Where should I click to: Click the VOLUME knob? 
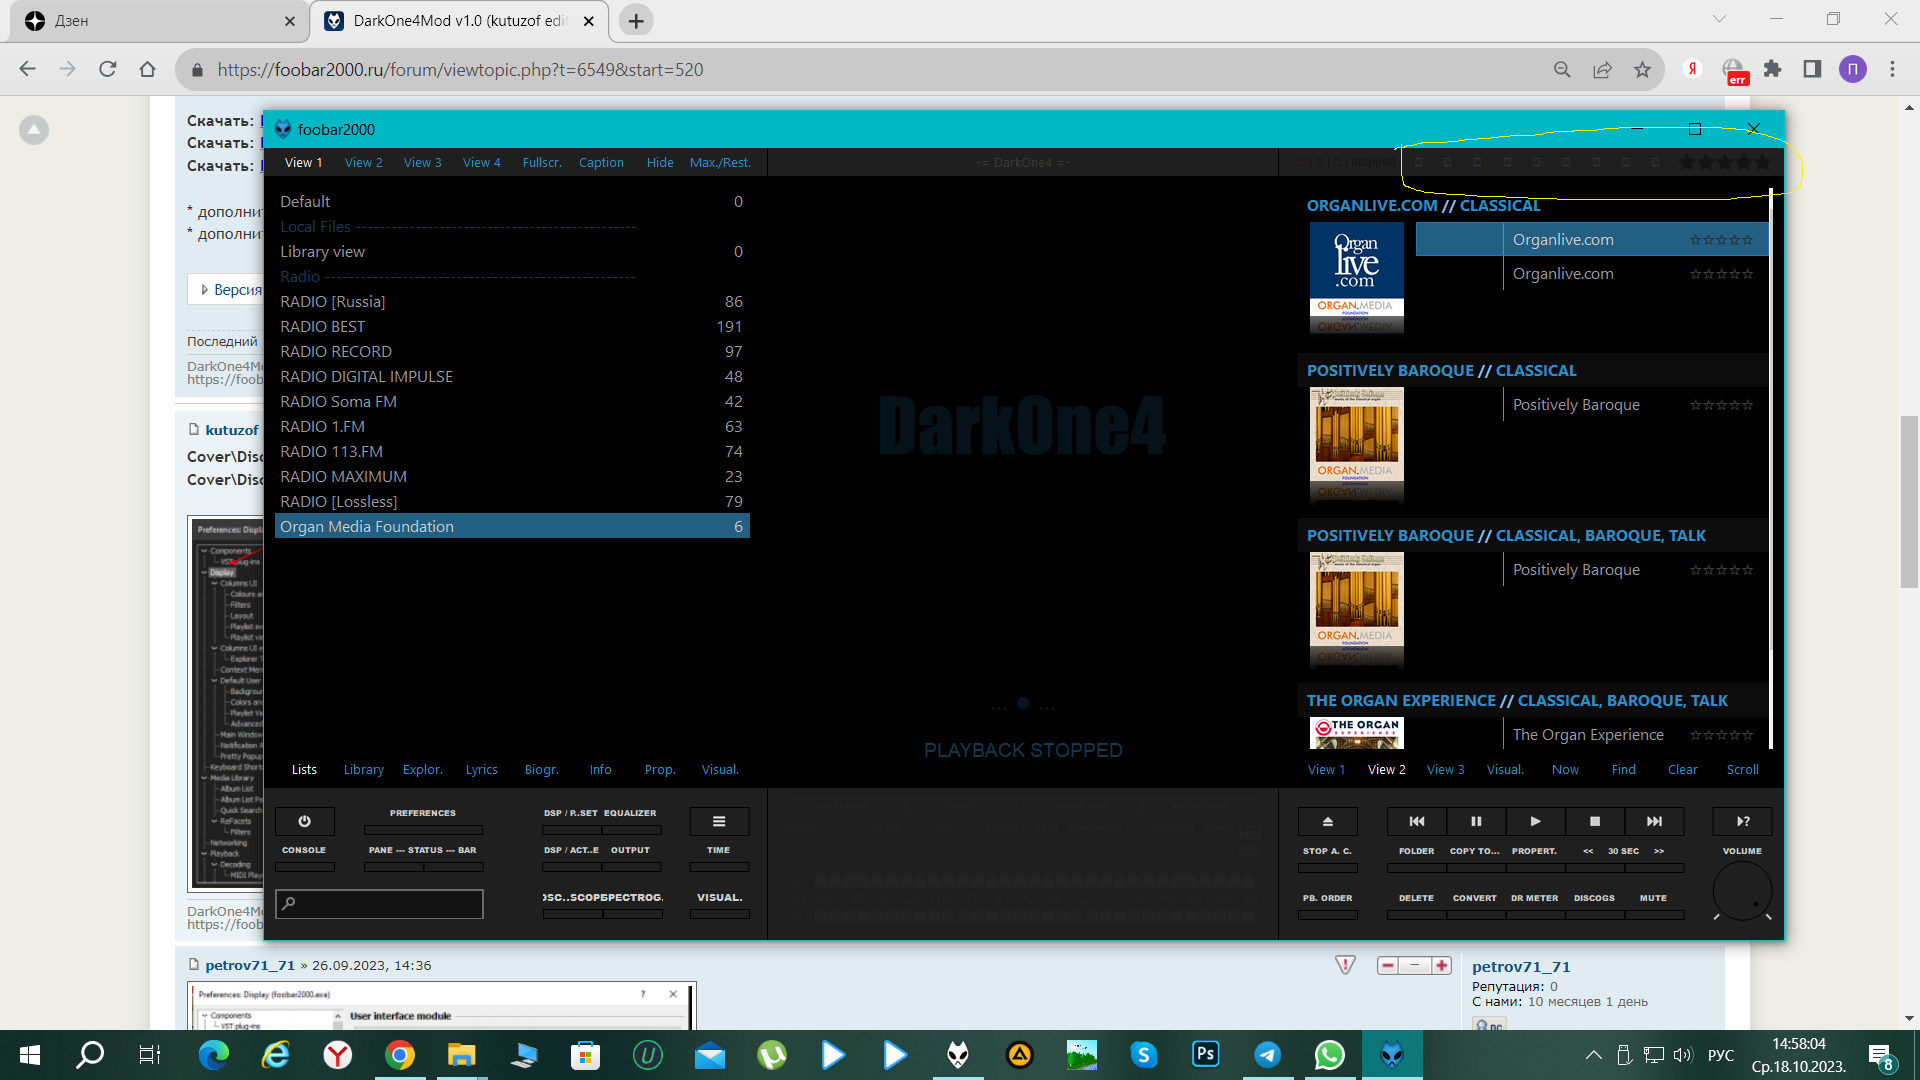(x=1742, y=889)
